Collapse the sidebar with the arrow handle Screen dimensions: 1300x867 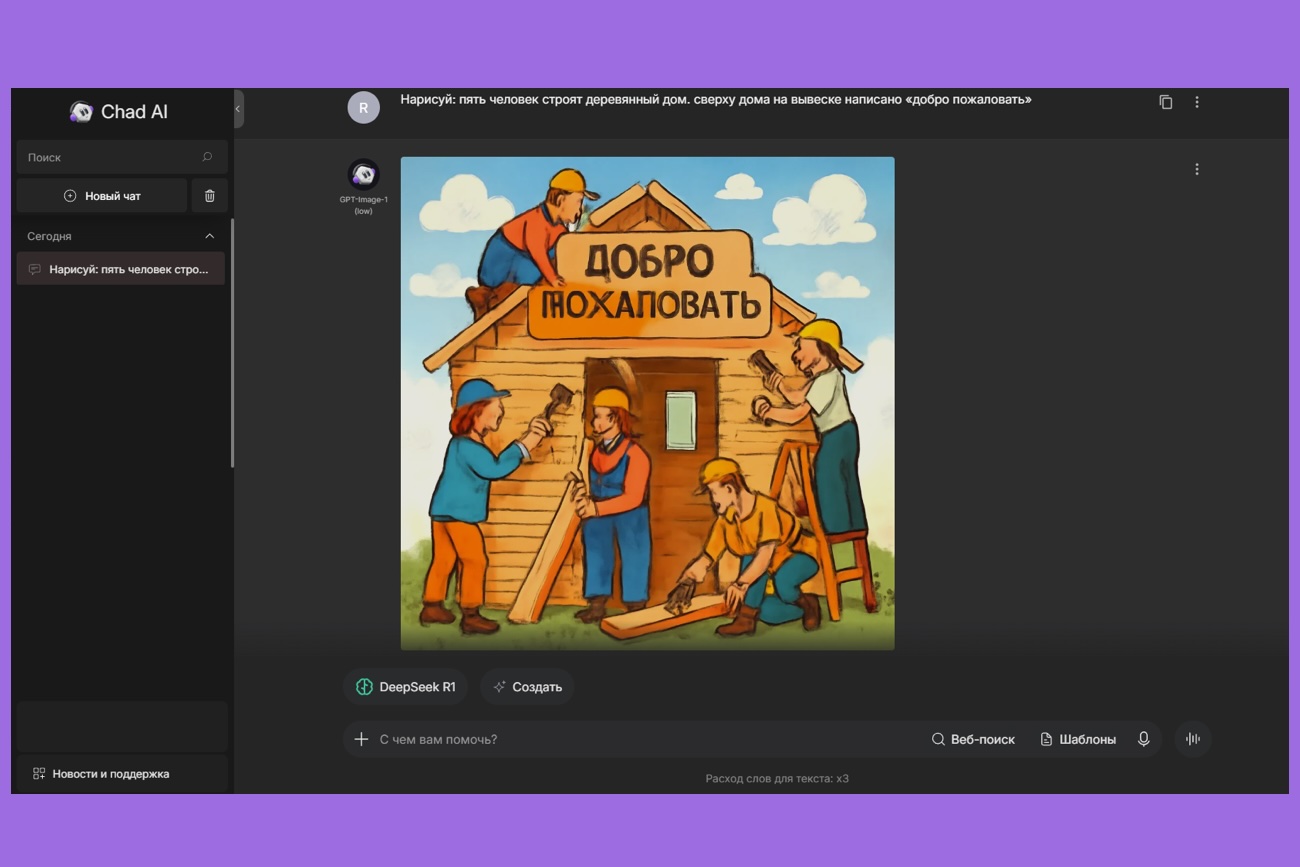click(238, 109)
